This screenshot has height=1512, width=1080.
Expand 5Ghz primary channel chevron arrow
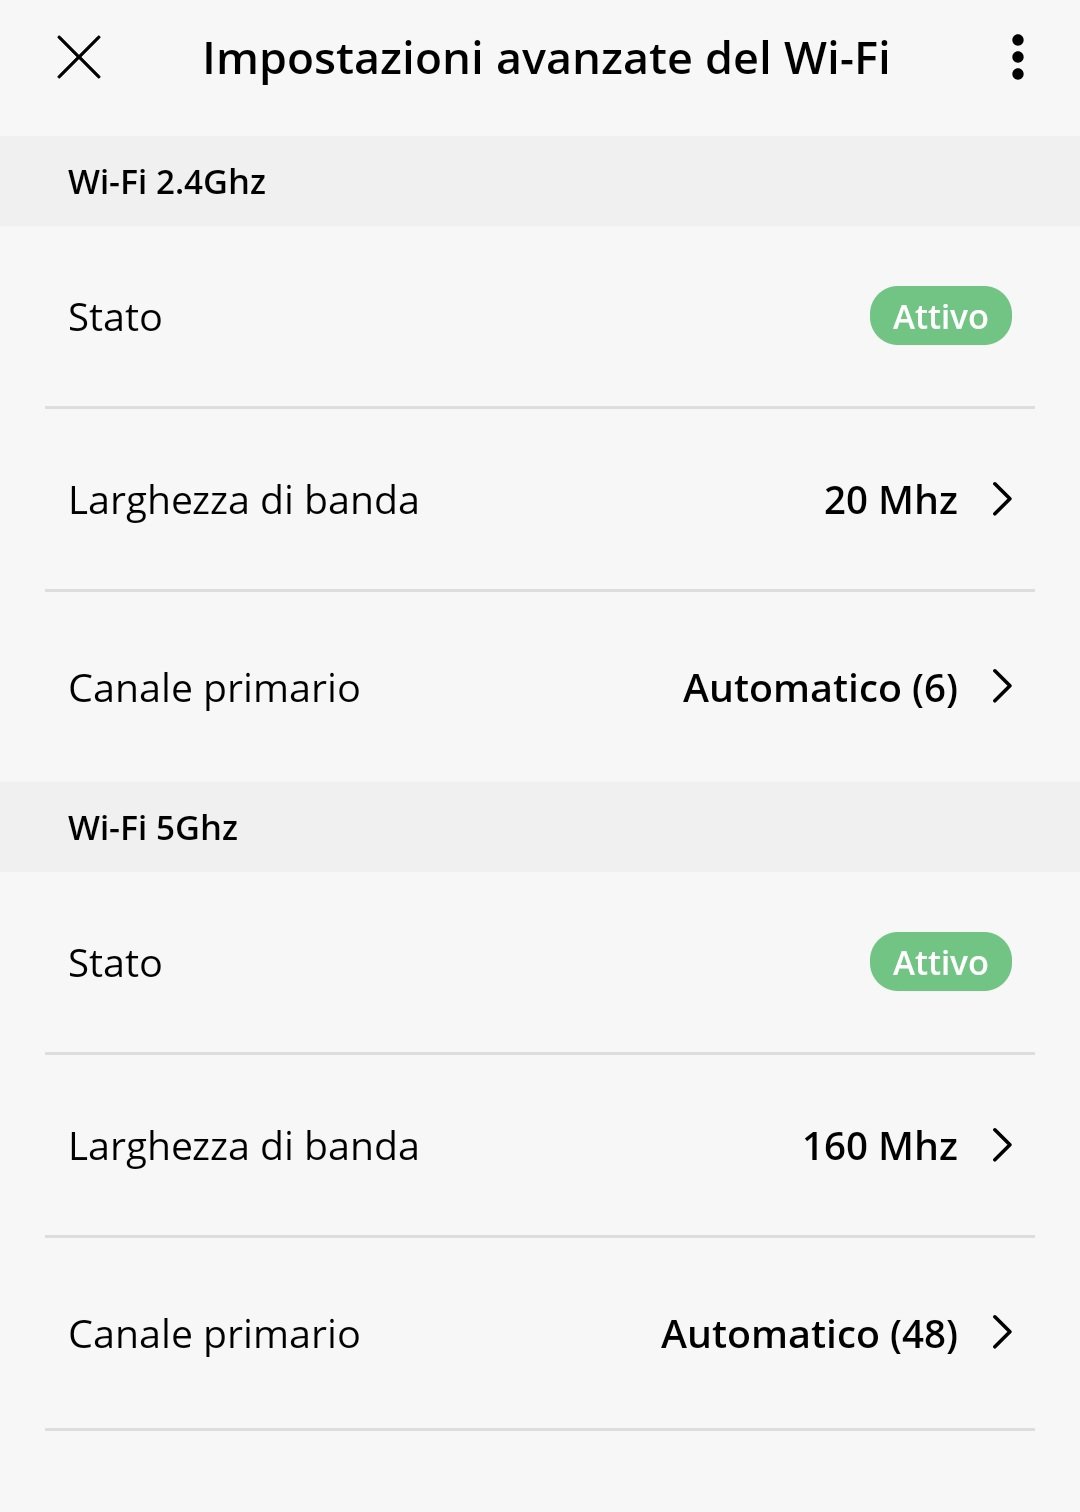(x=1002, y=1333)
